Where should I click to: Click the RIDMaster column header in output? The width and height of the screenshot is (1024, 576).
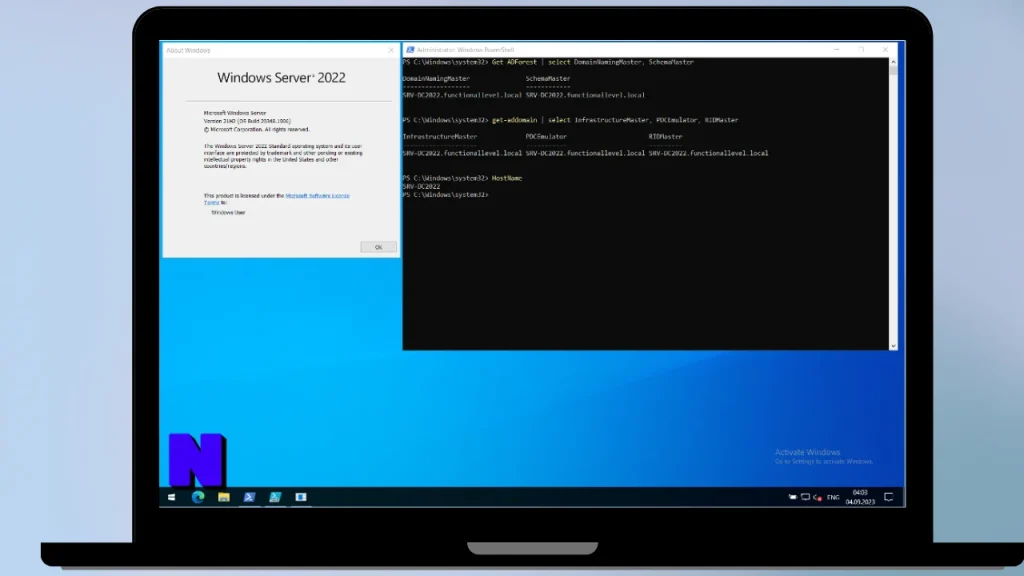(x=665, y=136)
